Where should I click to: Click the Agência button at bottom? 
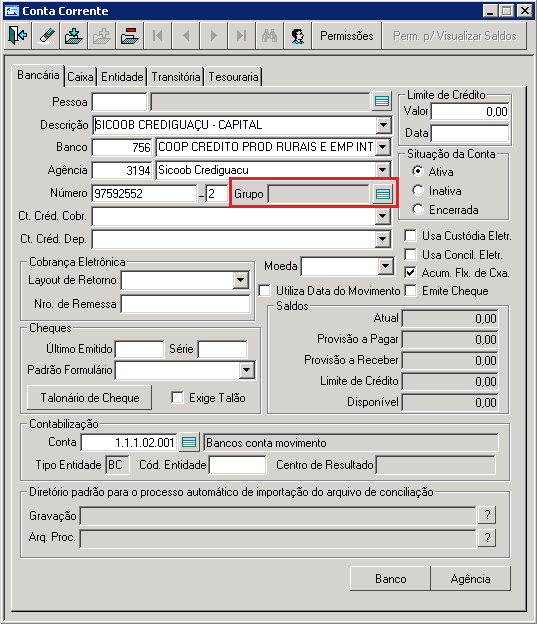[471, 579]
